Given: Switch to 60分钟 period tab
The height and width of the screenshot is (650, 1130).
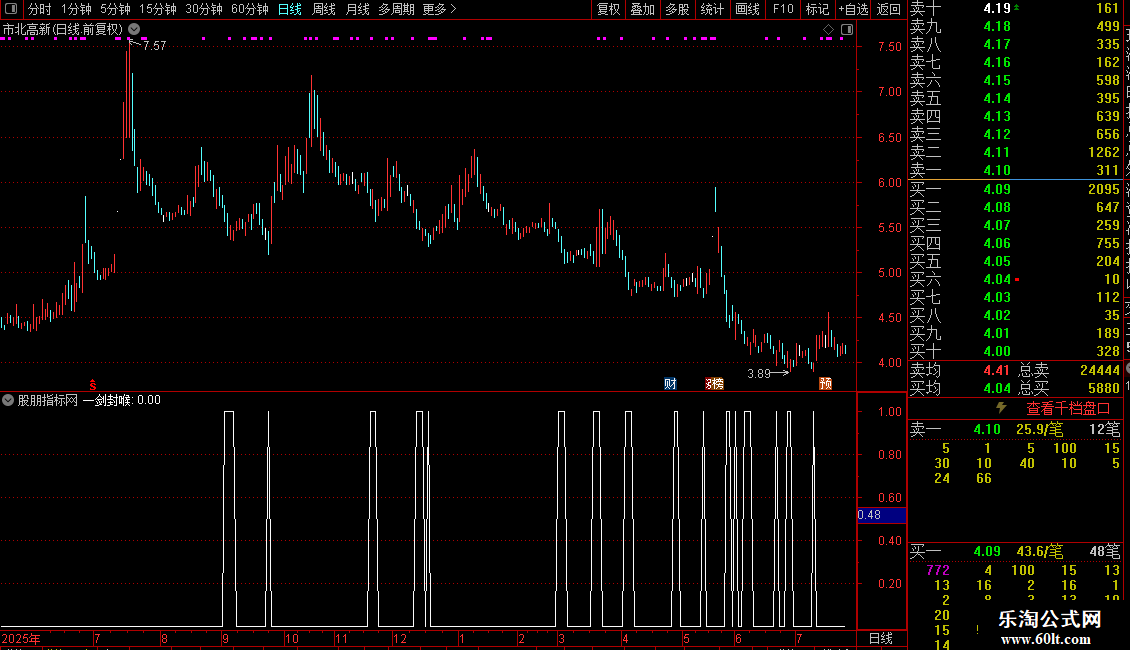Looking at the screenshot, I should coord(250,9).
